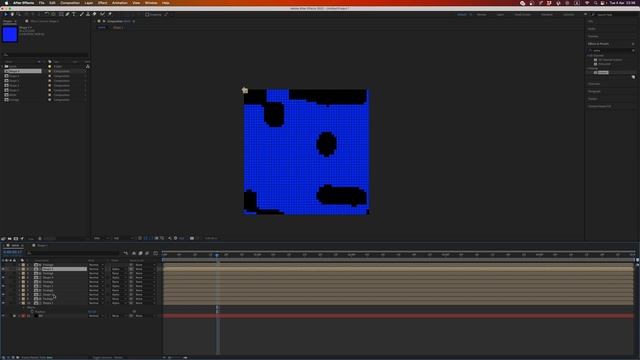Click the red label color of layer 11
This screenshot has width=640, height=360.
pos(23,316)
